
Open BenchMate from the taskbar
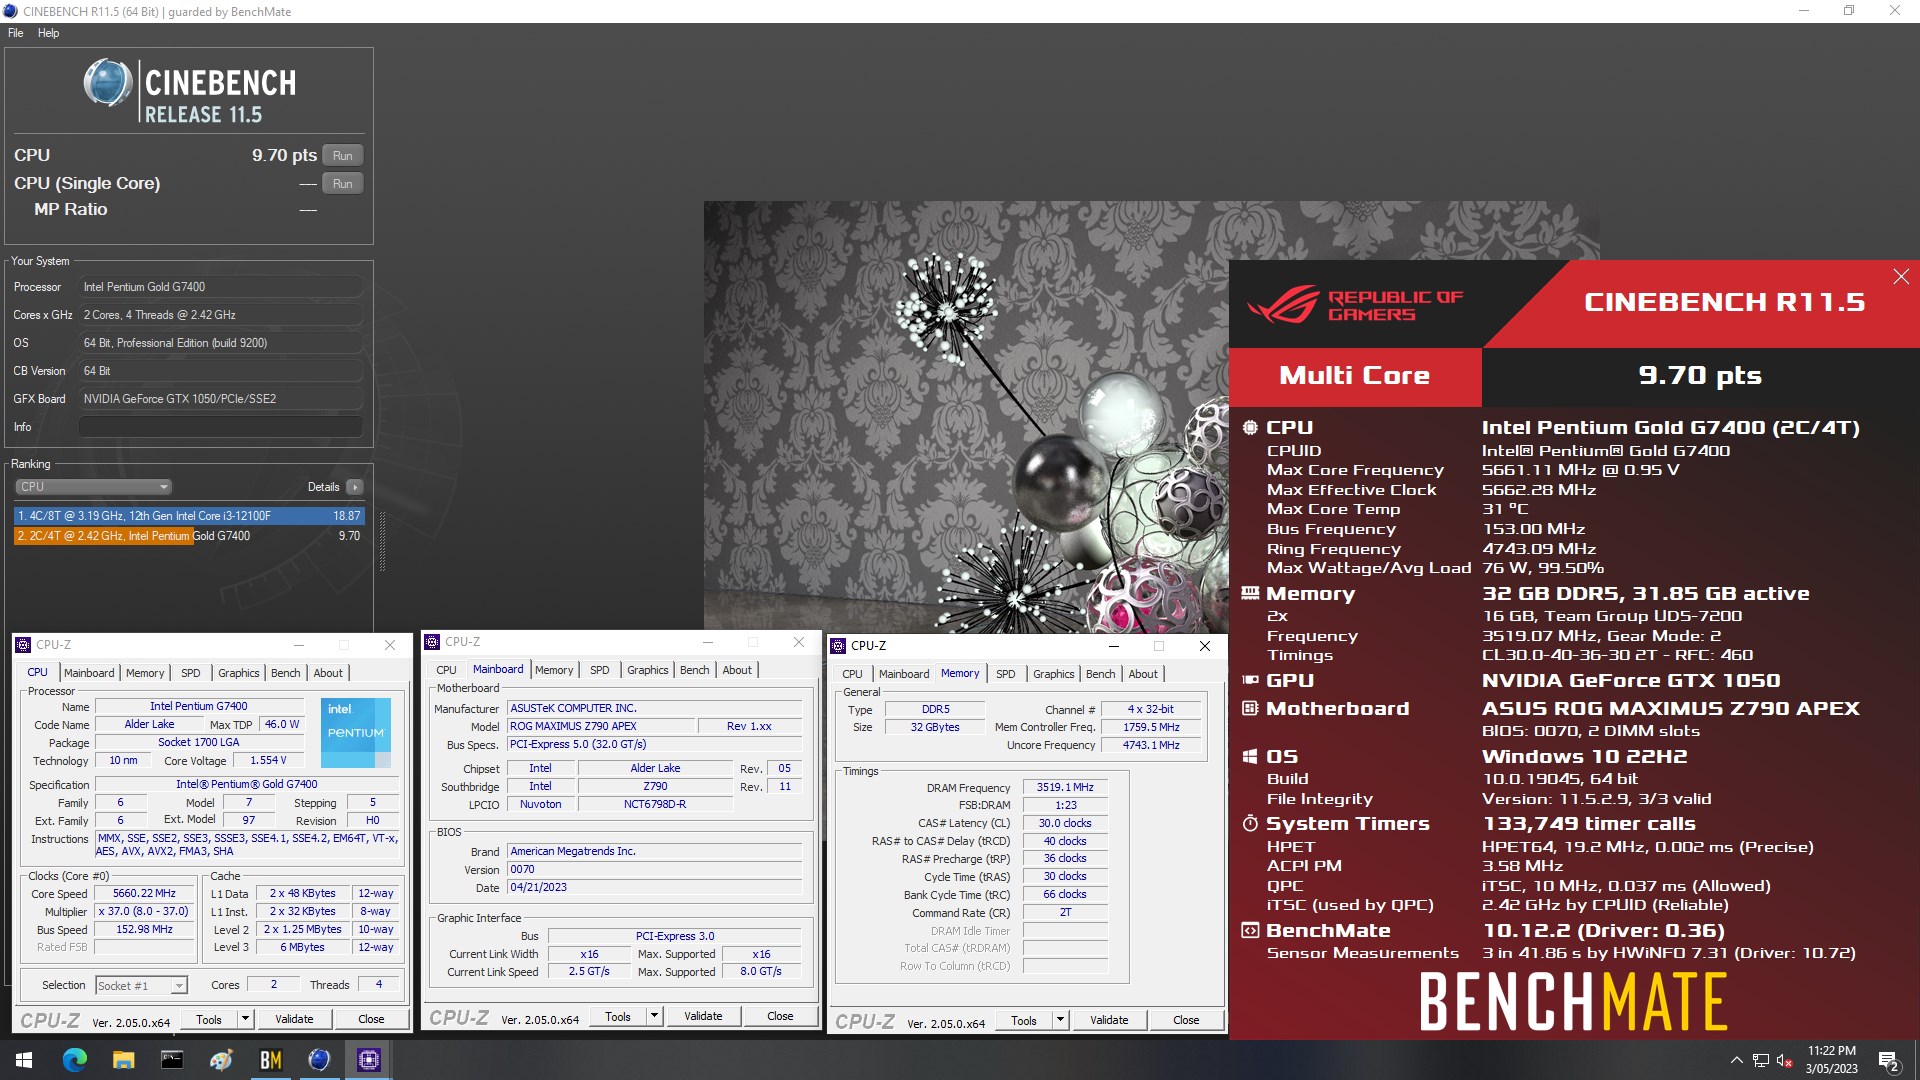coord(270,1060)
